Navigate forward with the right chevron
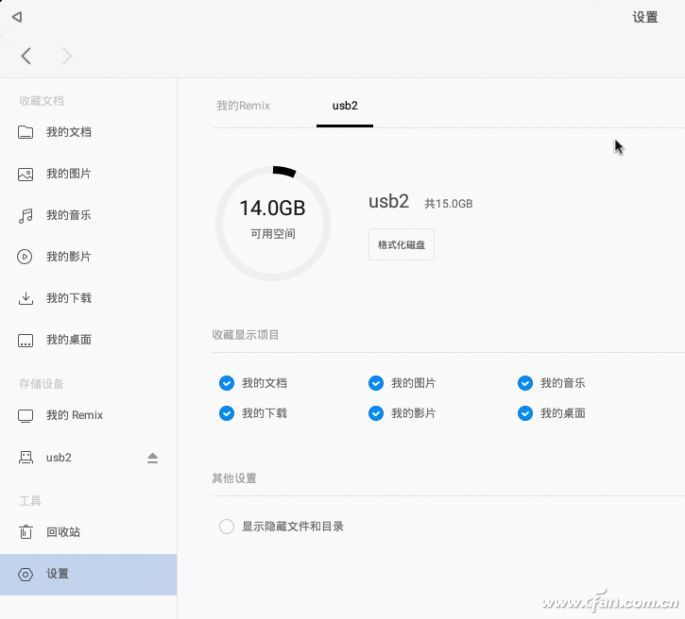Screen dimensions: 685x619 point(67,56)
